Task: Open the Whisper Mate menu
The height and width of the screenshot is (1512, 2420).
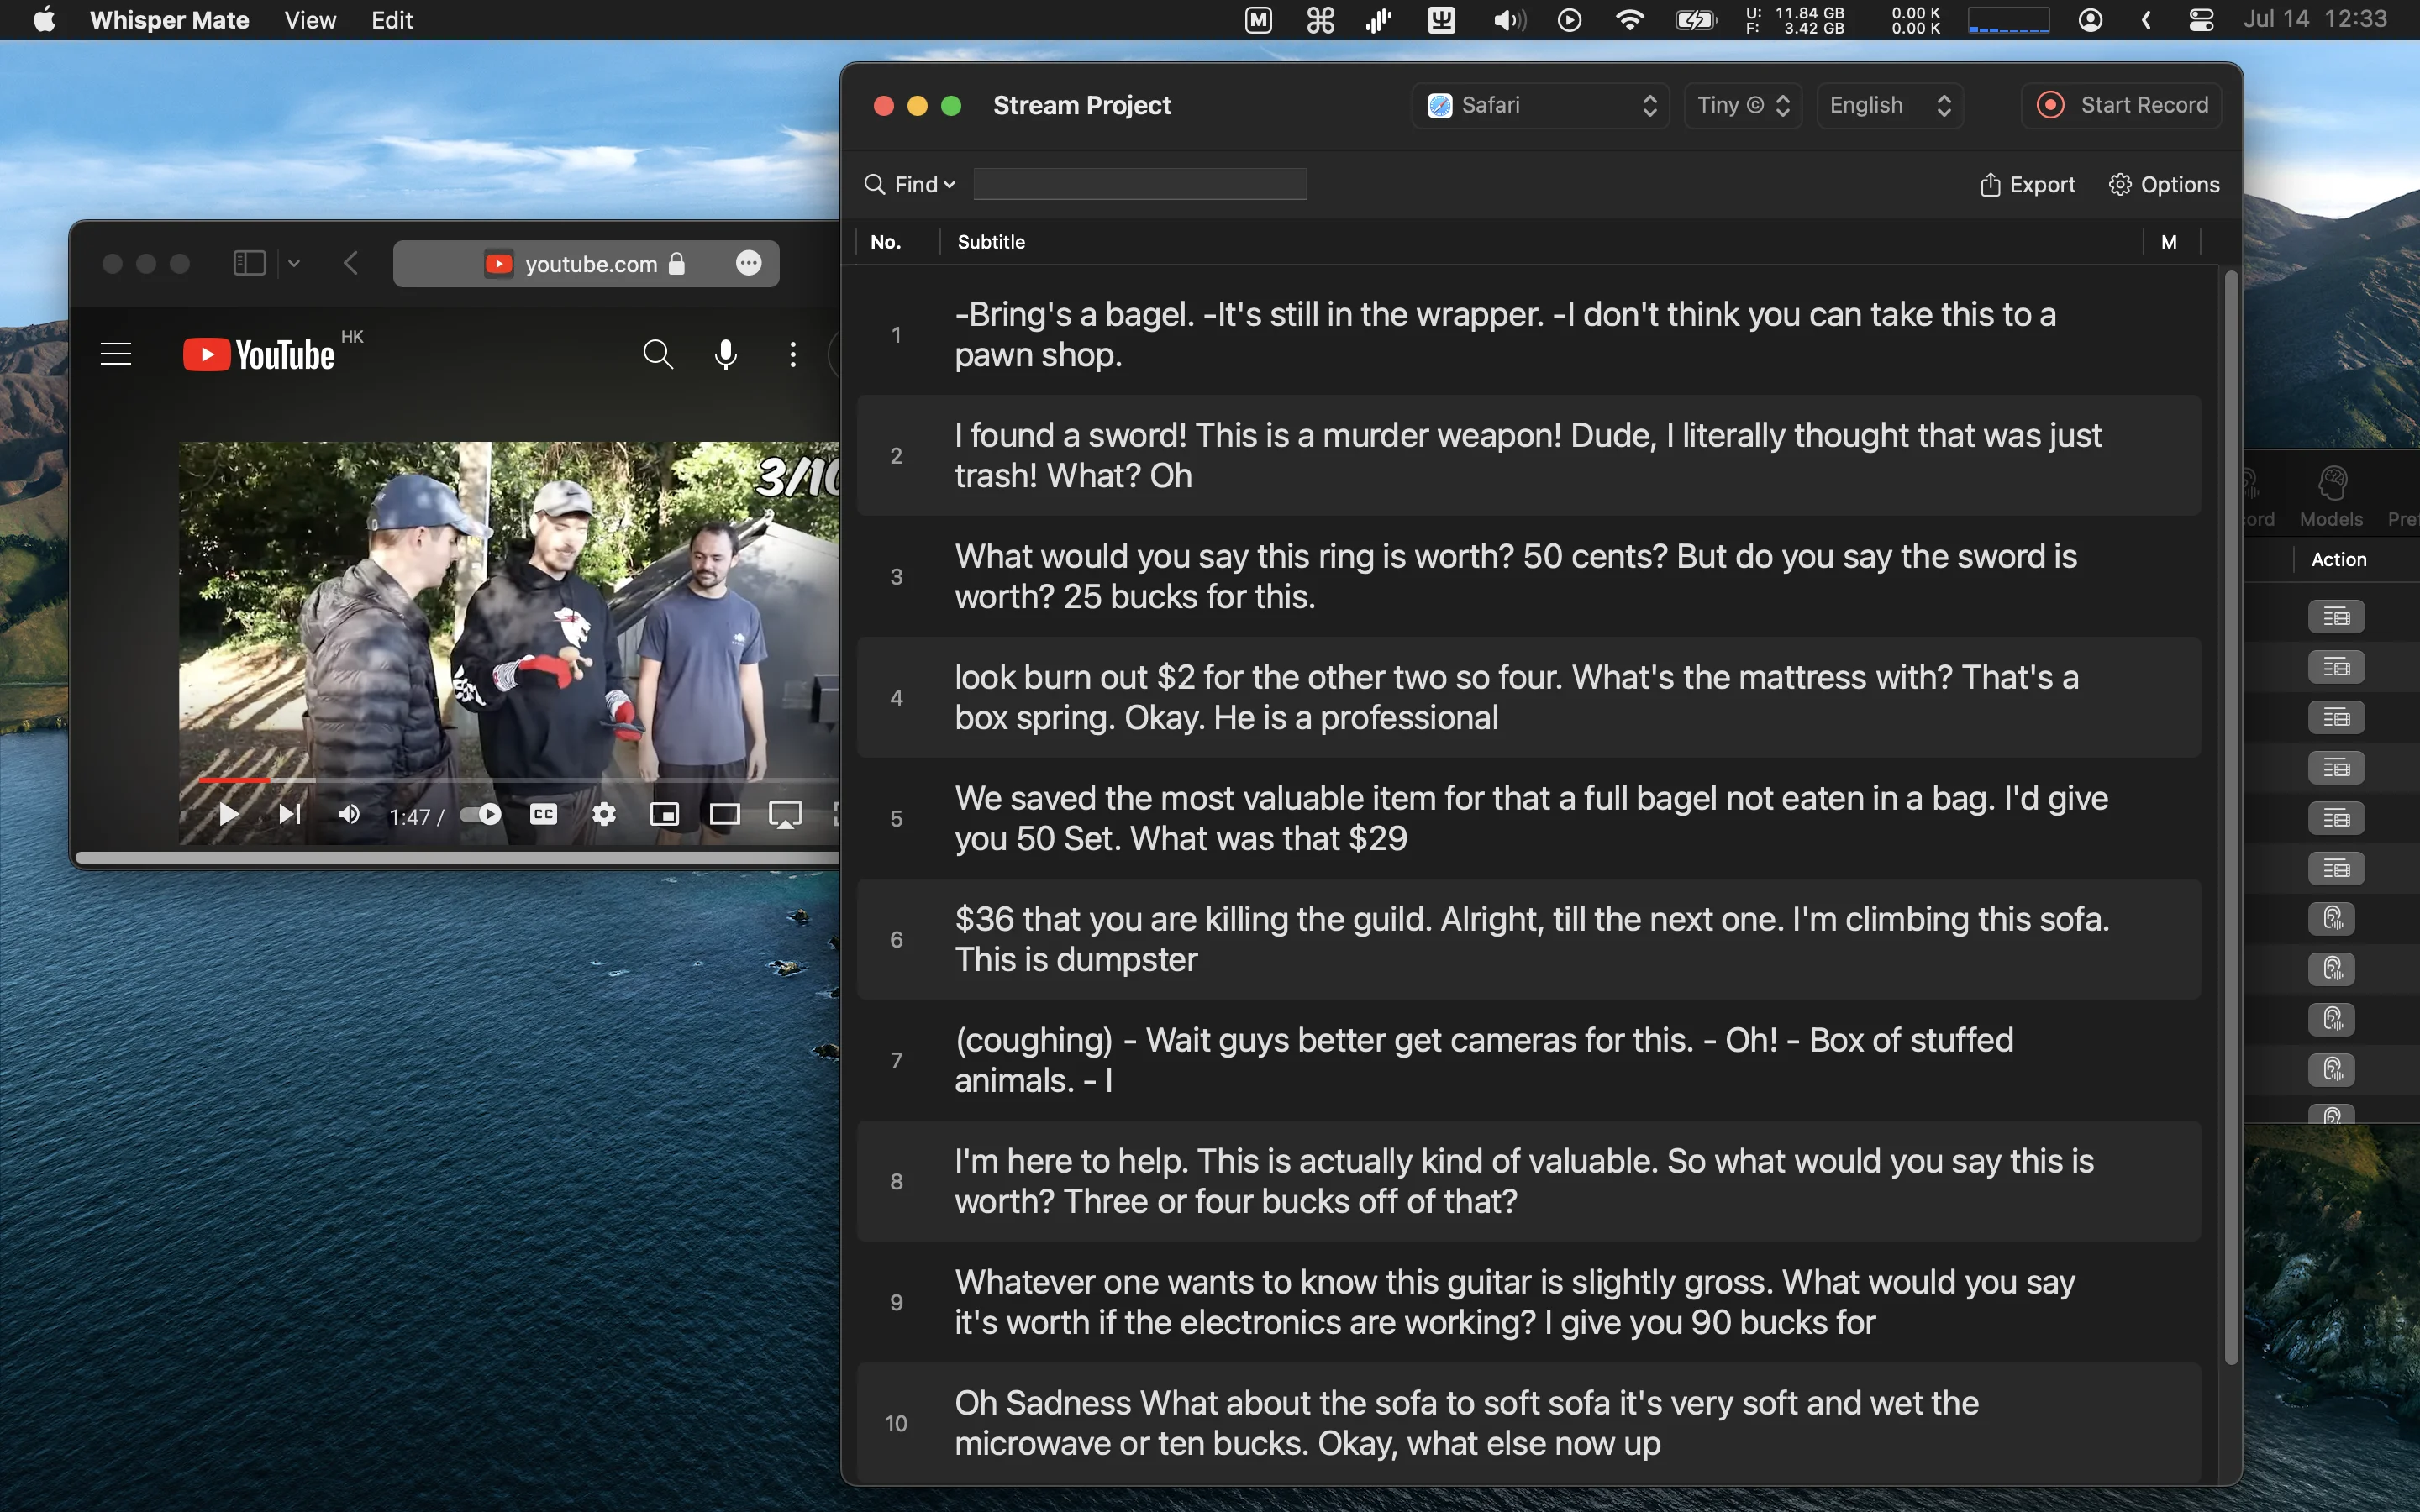Action: [169, 20]
